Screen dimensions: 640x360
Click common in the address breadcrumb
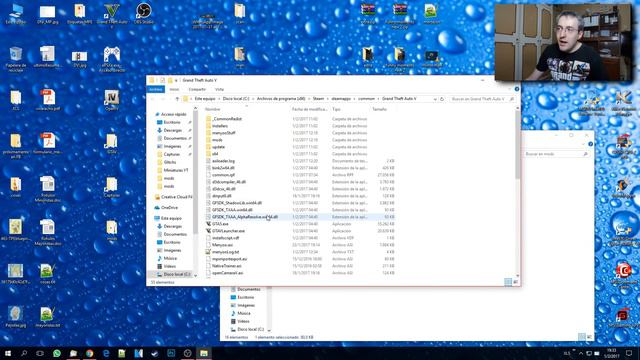(x=366, y=99)
